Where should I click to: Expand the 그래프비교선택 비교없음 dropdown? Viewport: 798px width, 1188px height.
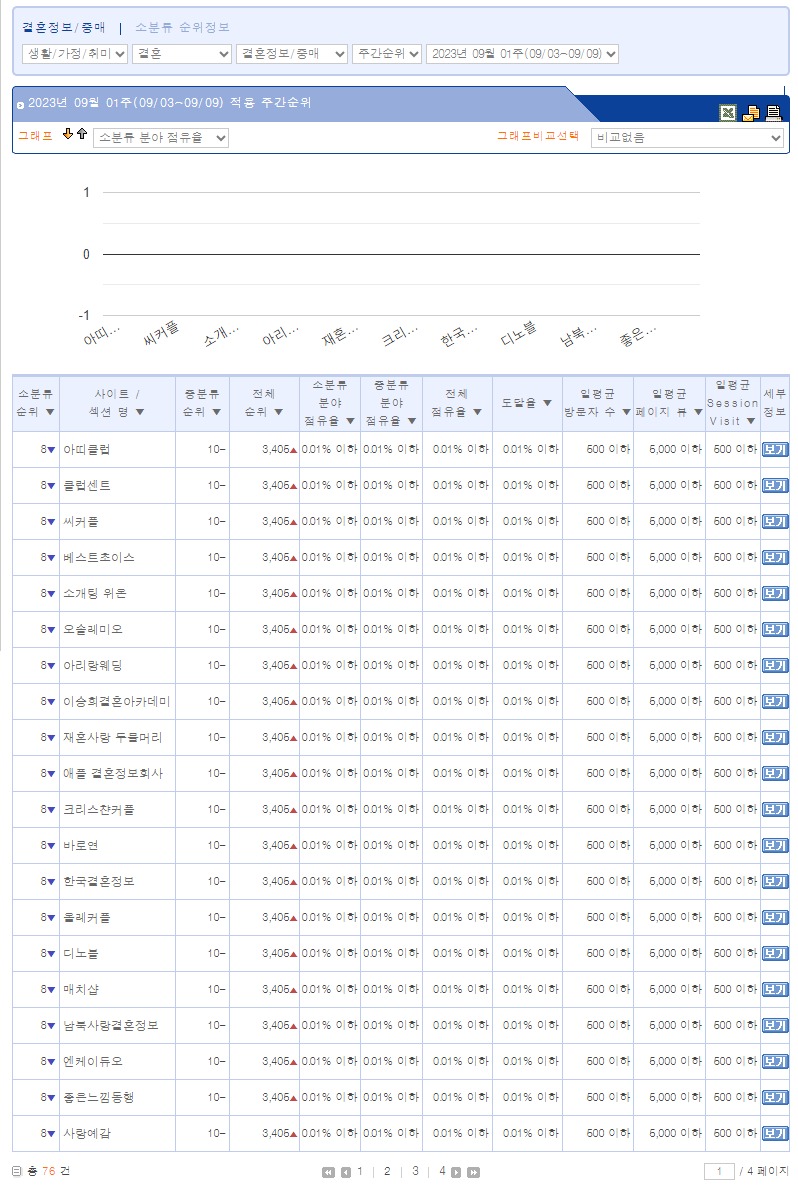[x=687, y=138]
